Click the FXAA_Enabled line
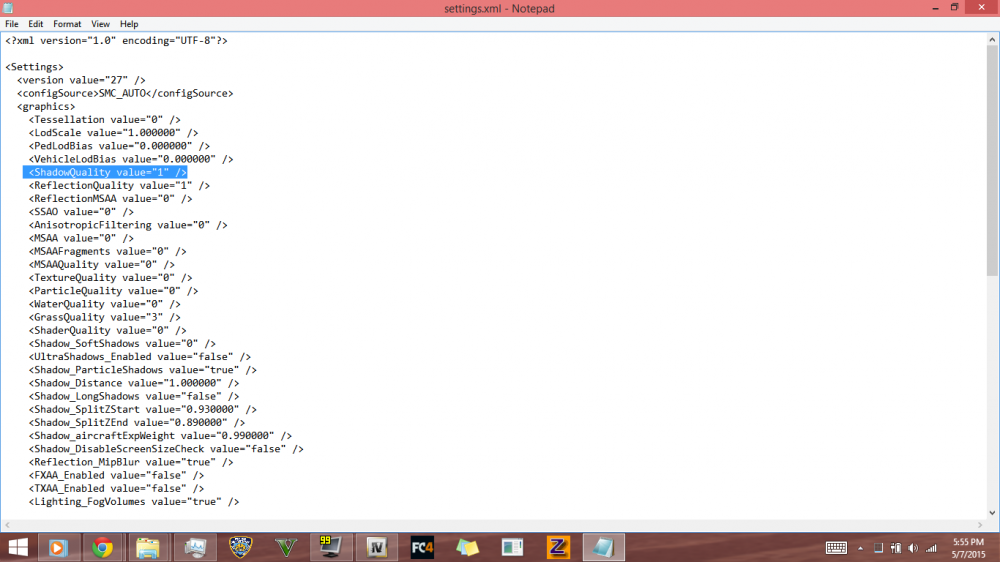Image resolution: width=1000 pixels, height=562 pixels. click(116, 475)
